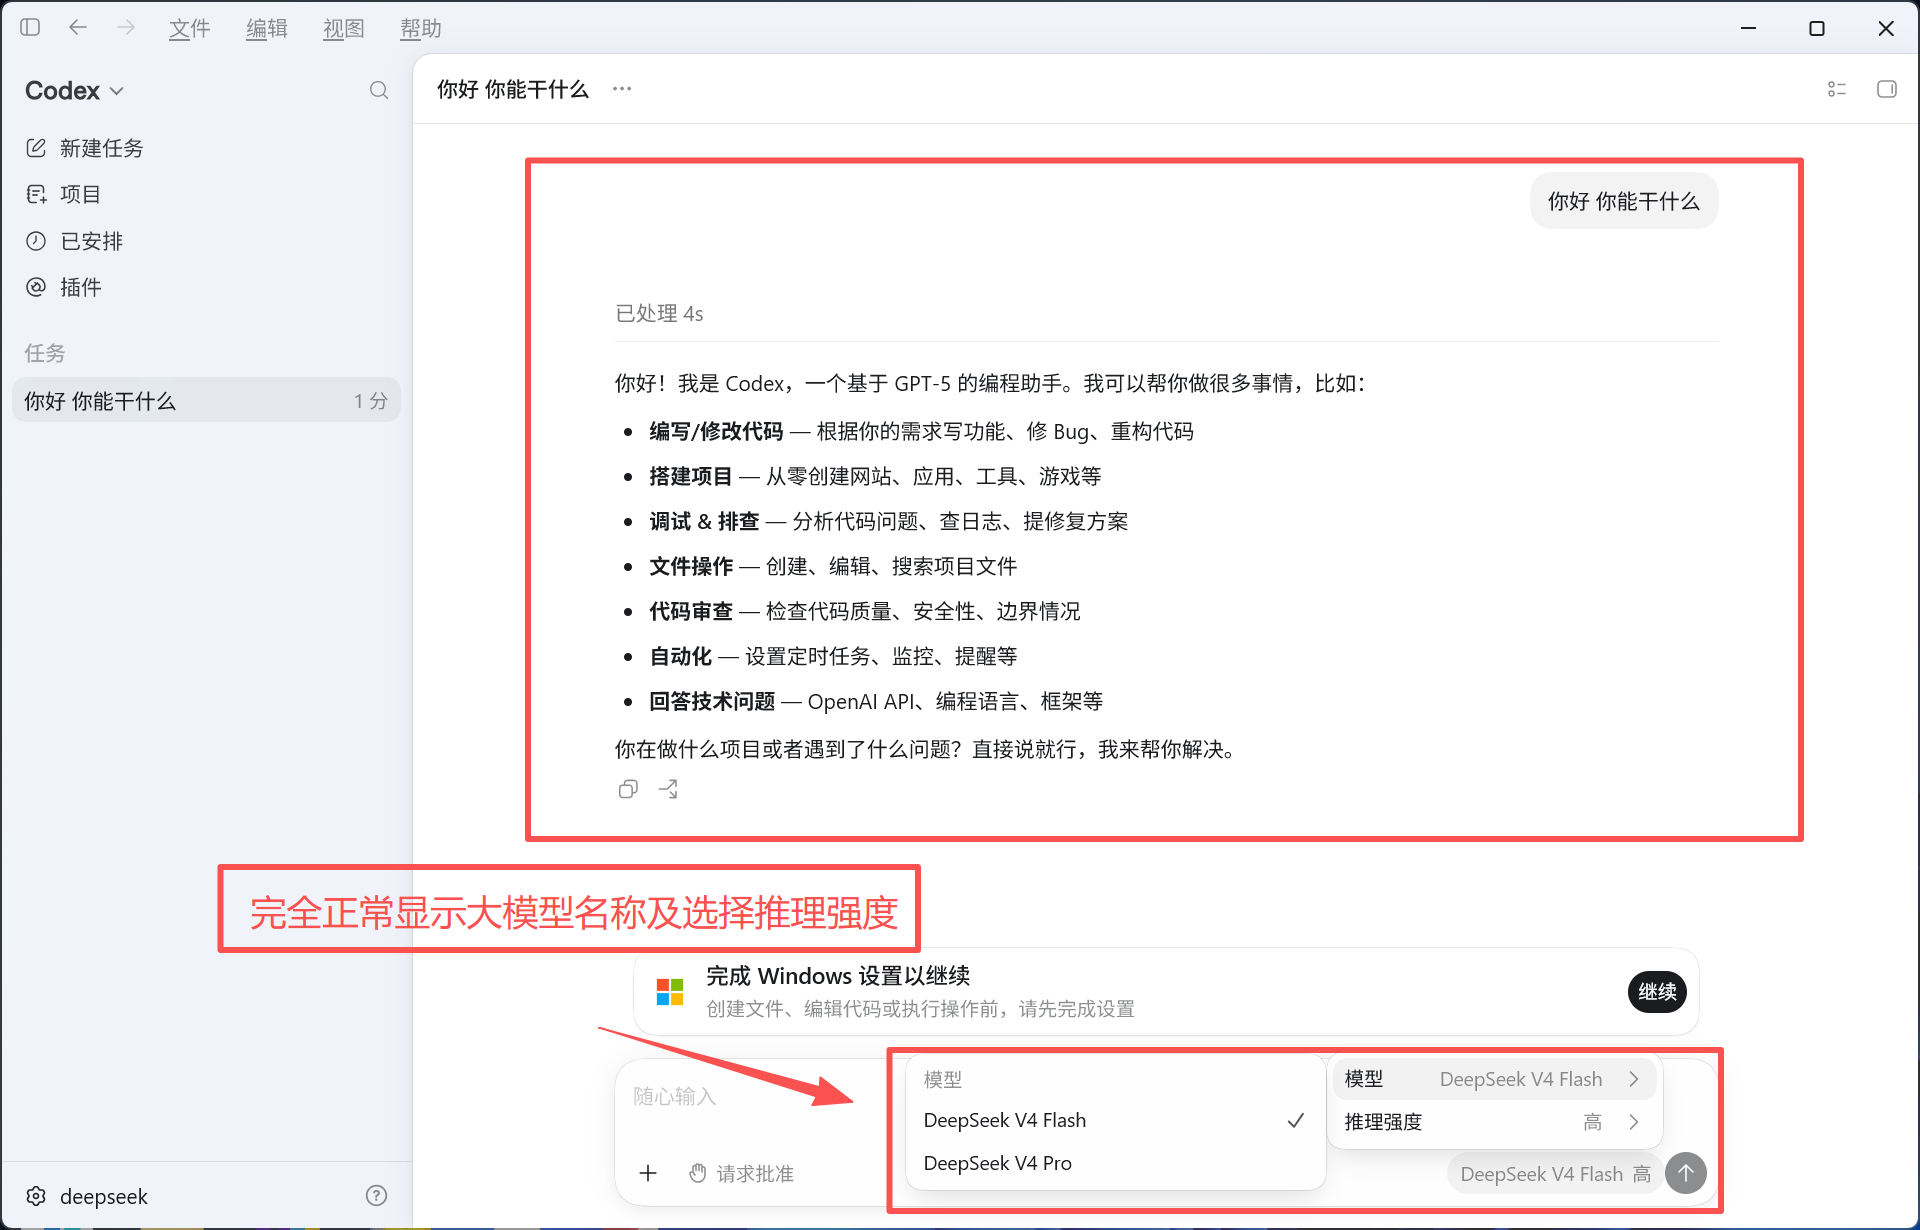Select the 你好 你能干什么 task in sidebar
Viewport: 1920px width, 1230px height.
coord(206,401)
